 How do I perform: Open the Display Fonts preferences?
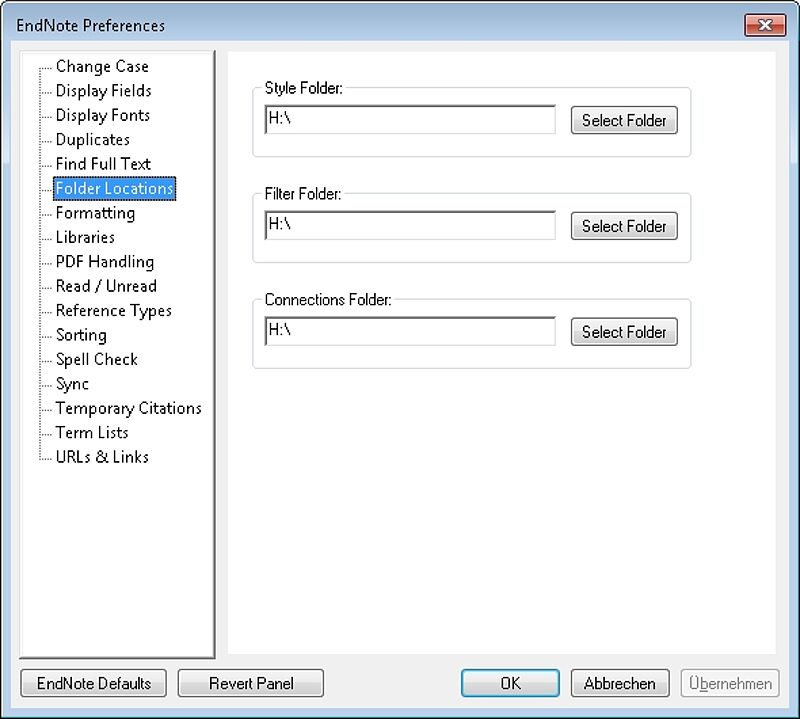(103, 115)
